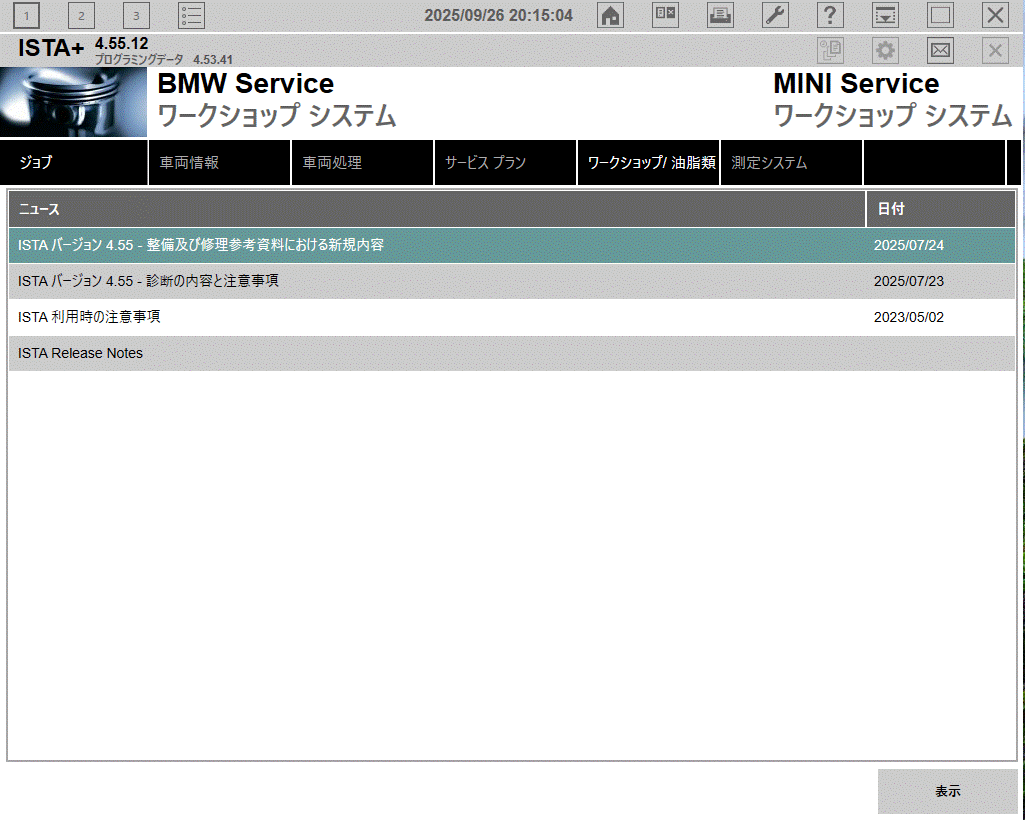Go to the ワークショップ/ 油脂類 tab
This screenshot has height=820, width=1025.
[x=648, y=163]
